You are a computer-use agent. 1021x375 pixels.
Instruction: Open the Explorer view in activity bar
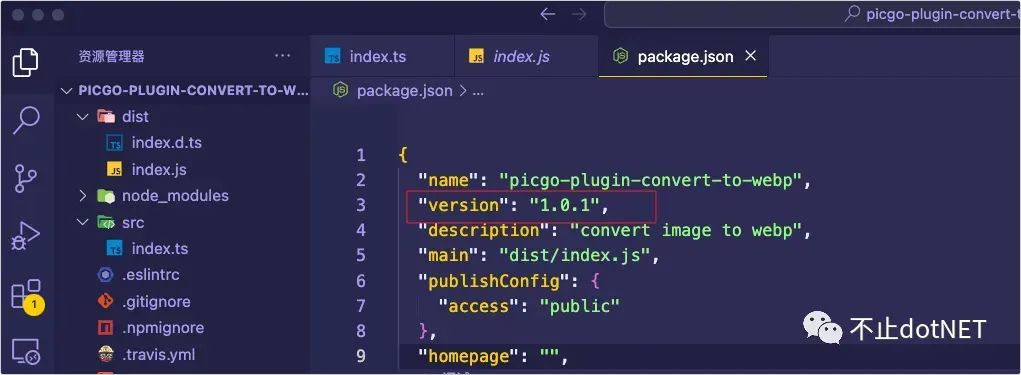click(x=25, y=62)
